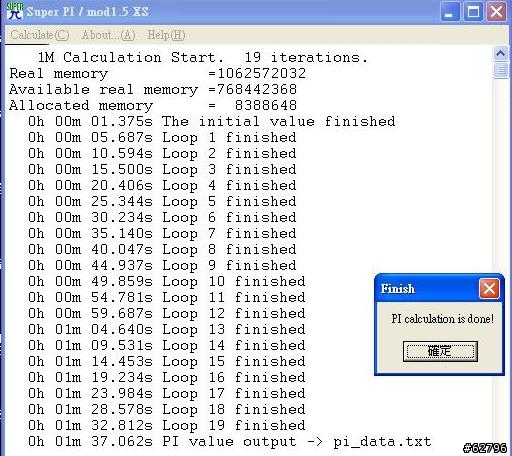Screen dimensions: 512x456
Task: Click the 'Loop 8 finished' line
Action: click(x=162, y=250)
